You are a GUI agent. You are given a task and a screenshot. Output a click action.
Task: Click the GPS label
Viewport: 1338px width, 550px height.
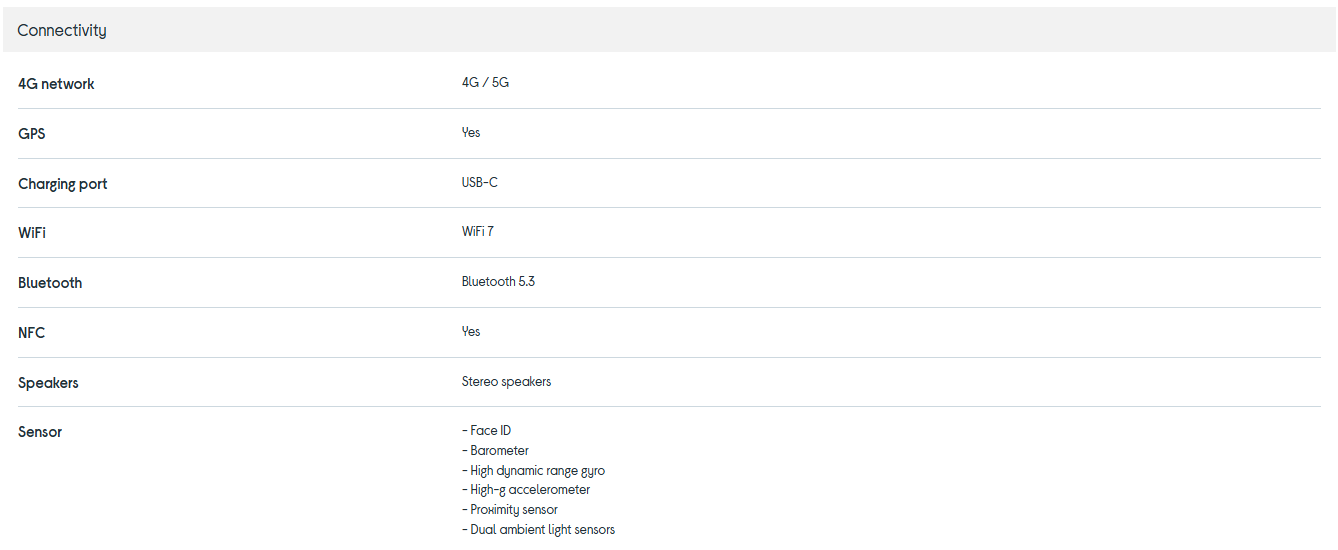(32, 134)
